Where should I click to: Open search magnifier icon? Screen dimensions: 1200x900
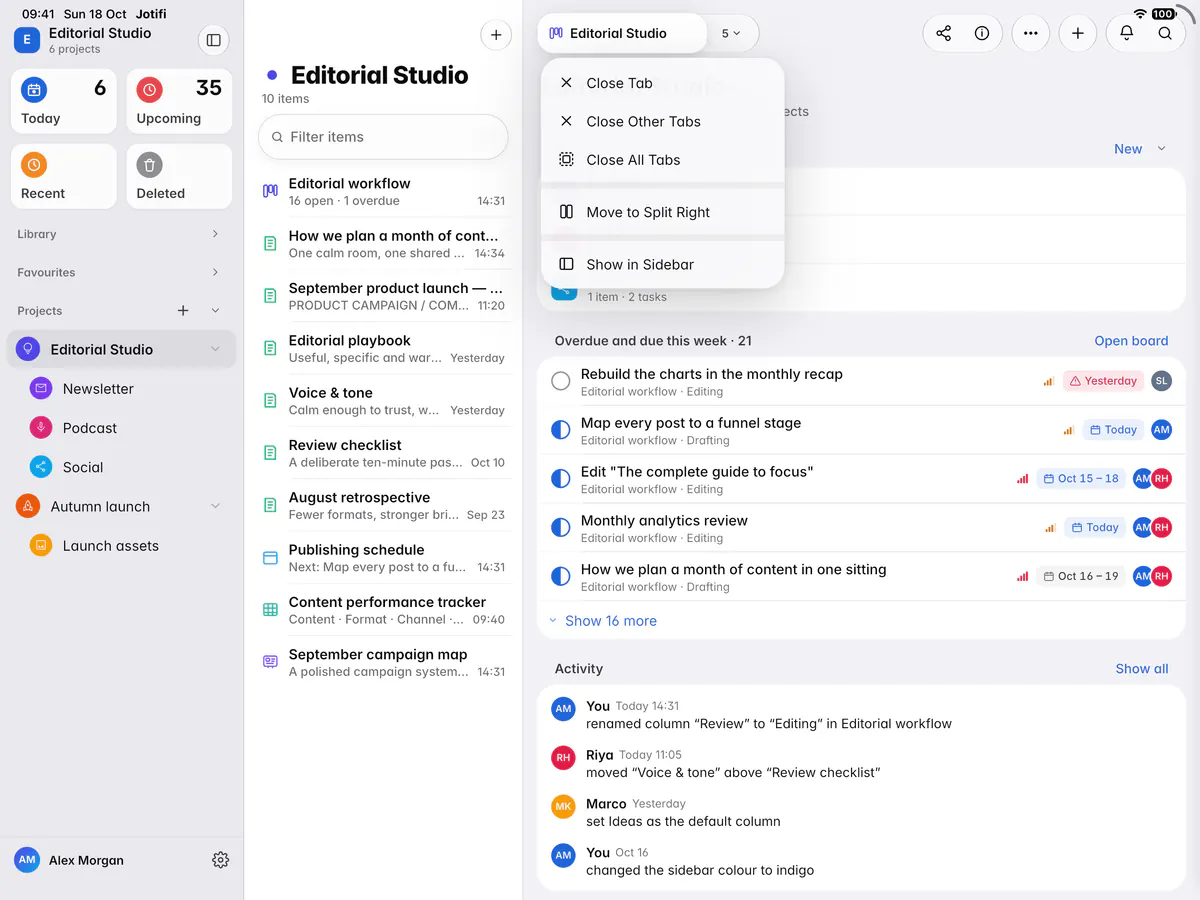[1165, 33]
